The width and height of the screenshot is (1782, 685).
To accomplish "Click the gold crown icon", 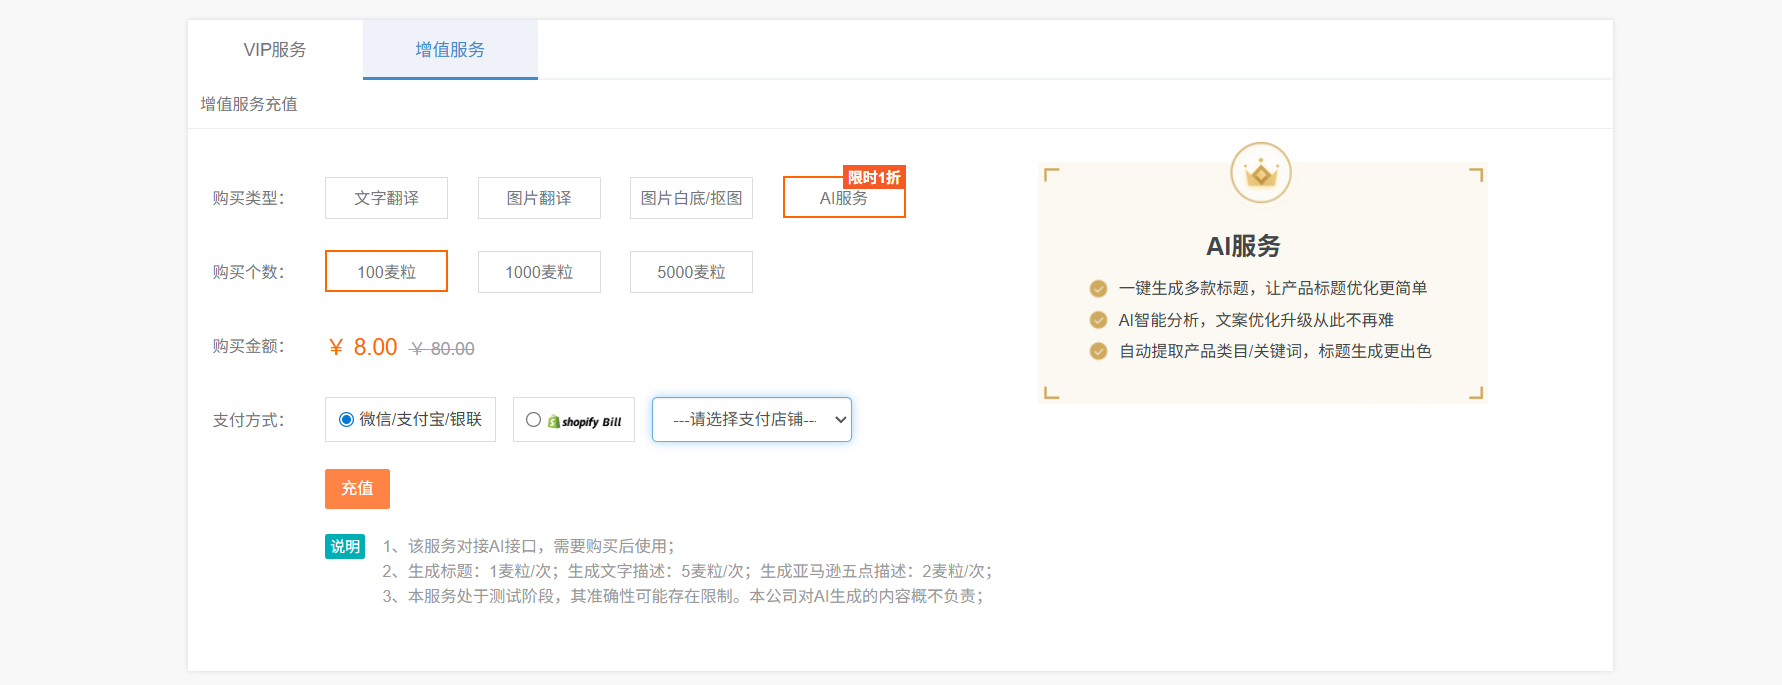I will (x=1260, y=173).
